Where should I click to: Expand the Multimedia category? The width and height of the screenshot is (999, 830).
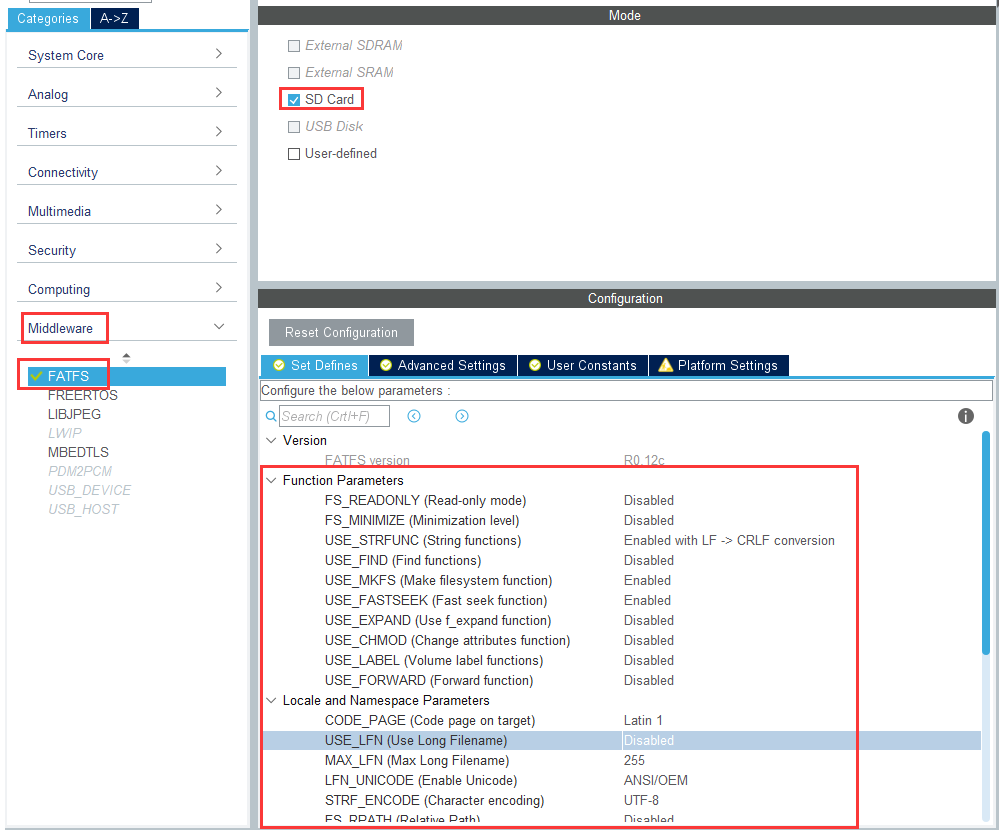click(x=127, y=211)
